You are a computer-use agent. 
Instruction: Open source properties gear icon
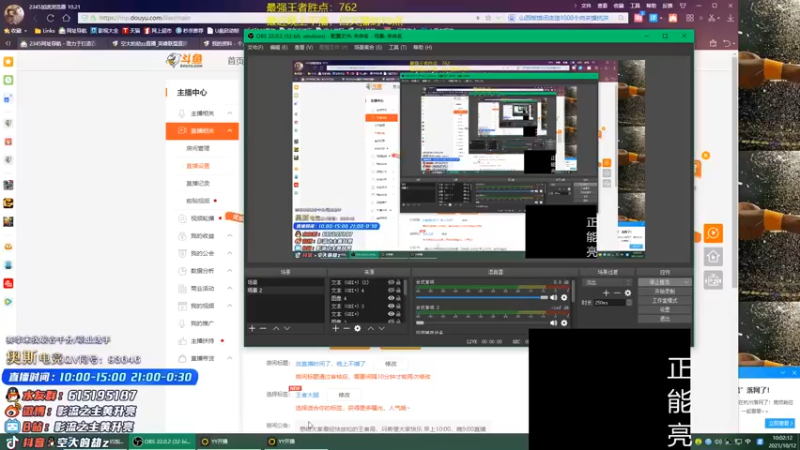coord(358,329)
